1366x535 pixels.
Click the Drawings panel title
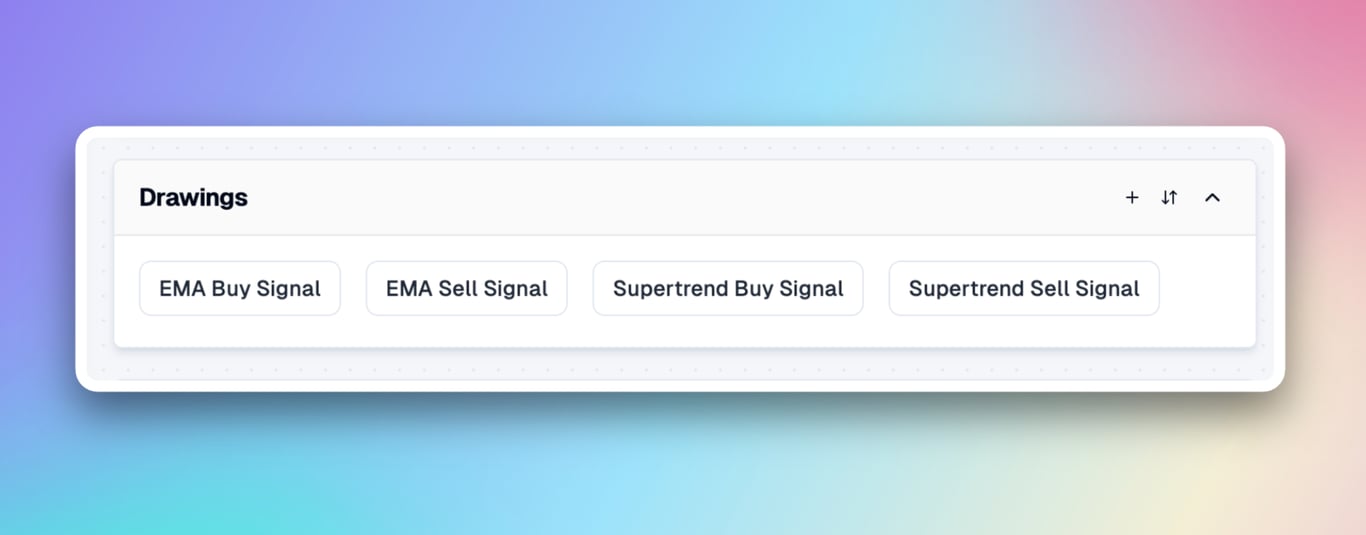[193, 198]
